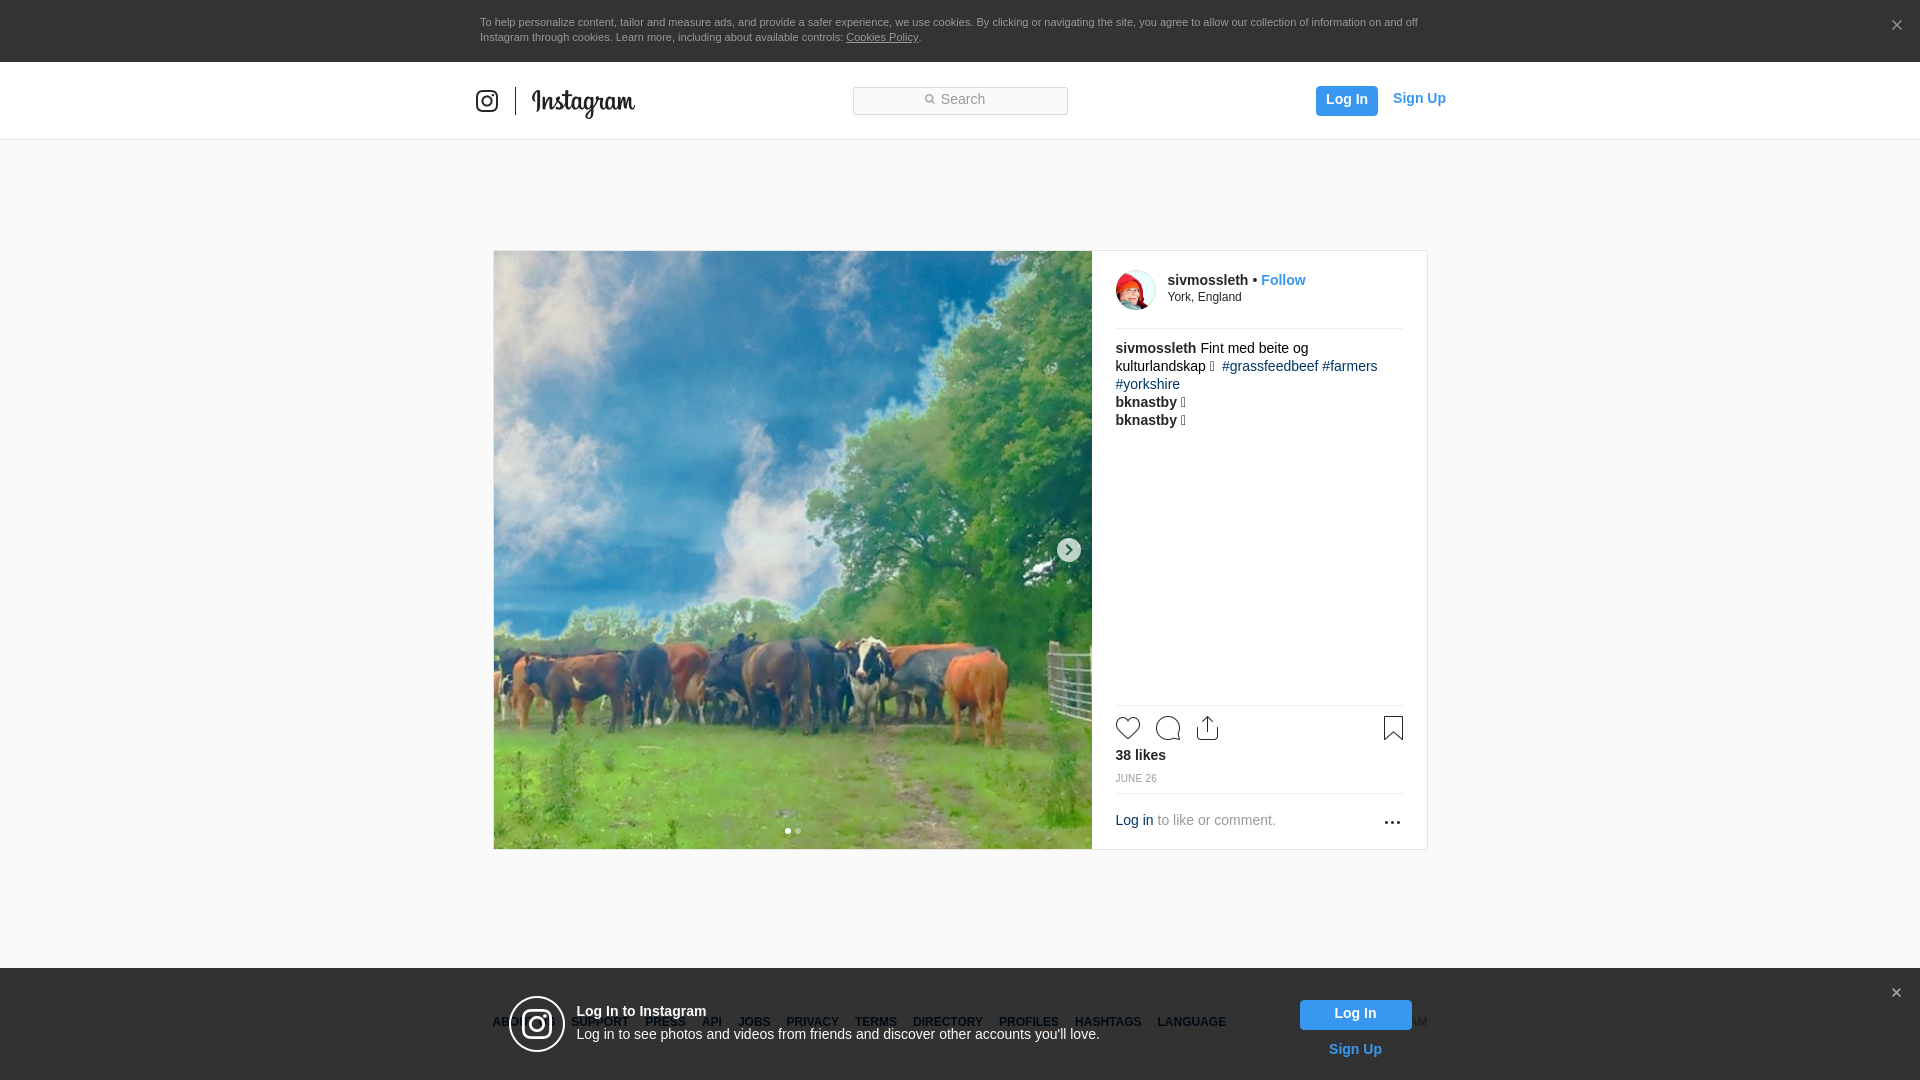Open the HASHTAGS footer link
The image size is (1920, 1080).
(x=1107, y=1022)
